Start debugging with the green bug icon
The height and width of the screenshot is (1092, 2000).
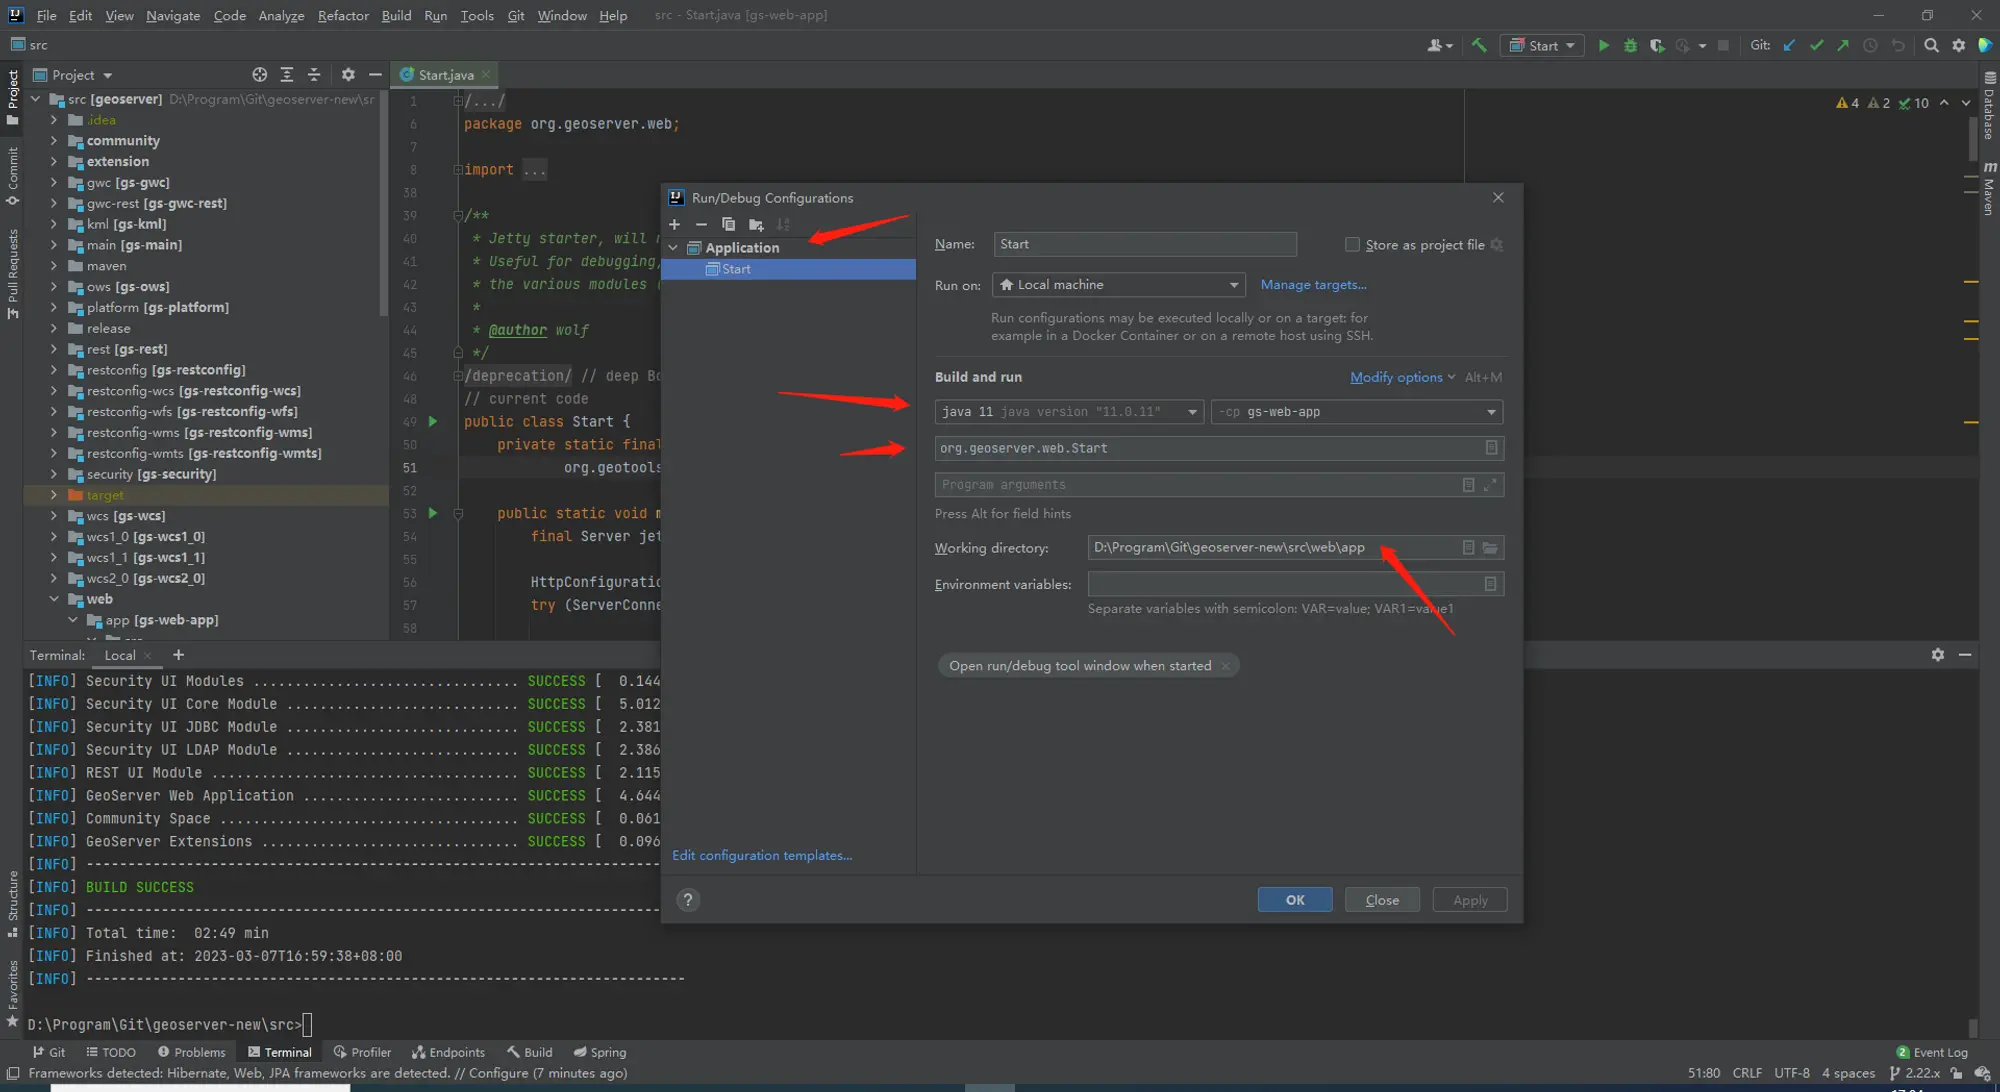pyautogui.click(x=1630, y=45)
